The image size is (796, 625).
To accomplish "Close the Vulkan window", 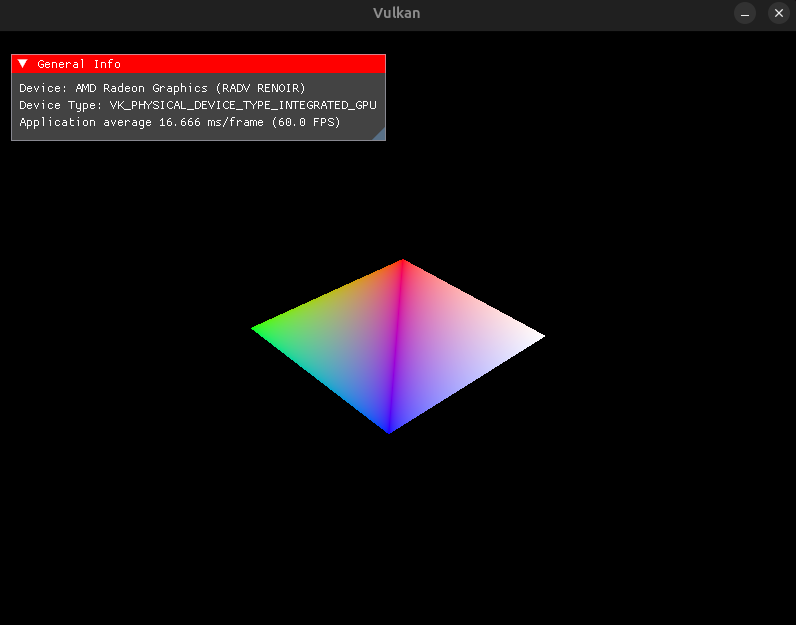I will pyautogui.click(x=779, y=13).
